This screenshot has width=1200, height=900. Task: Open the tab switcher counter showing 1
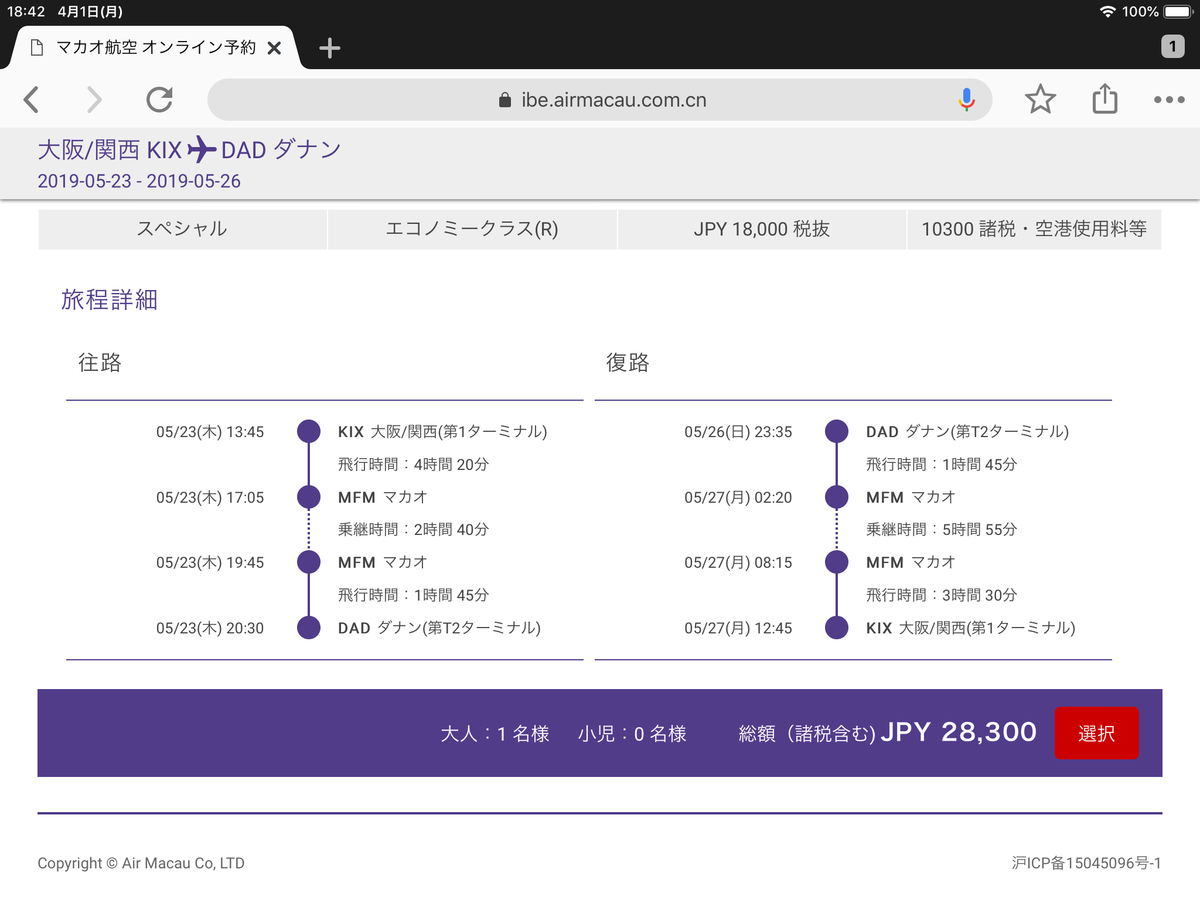pos(1172,46)
